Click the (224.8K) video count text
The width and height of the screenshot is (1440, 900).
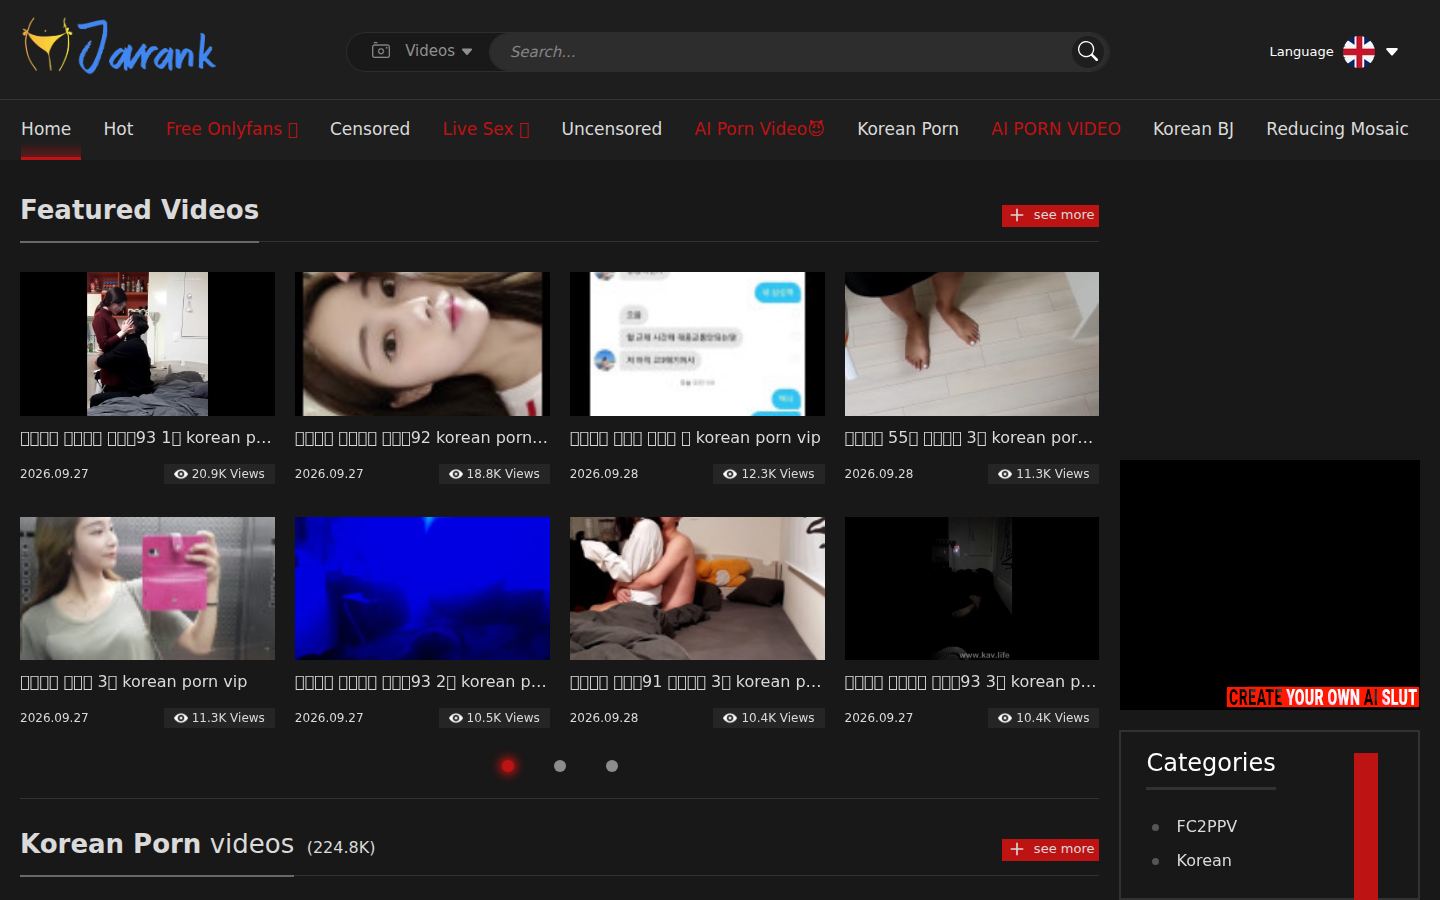pyautogui.click(x=341, y=847)
